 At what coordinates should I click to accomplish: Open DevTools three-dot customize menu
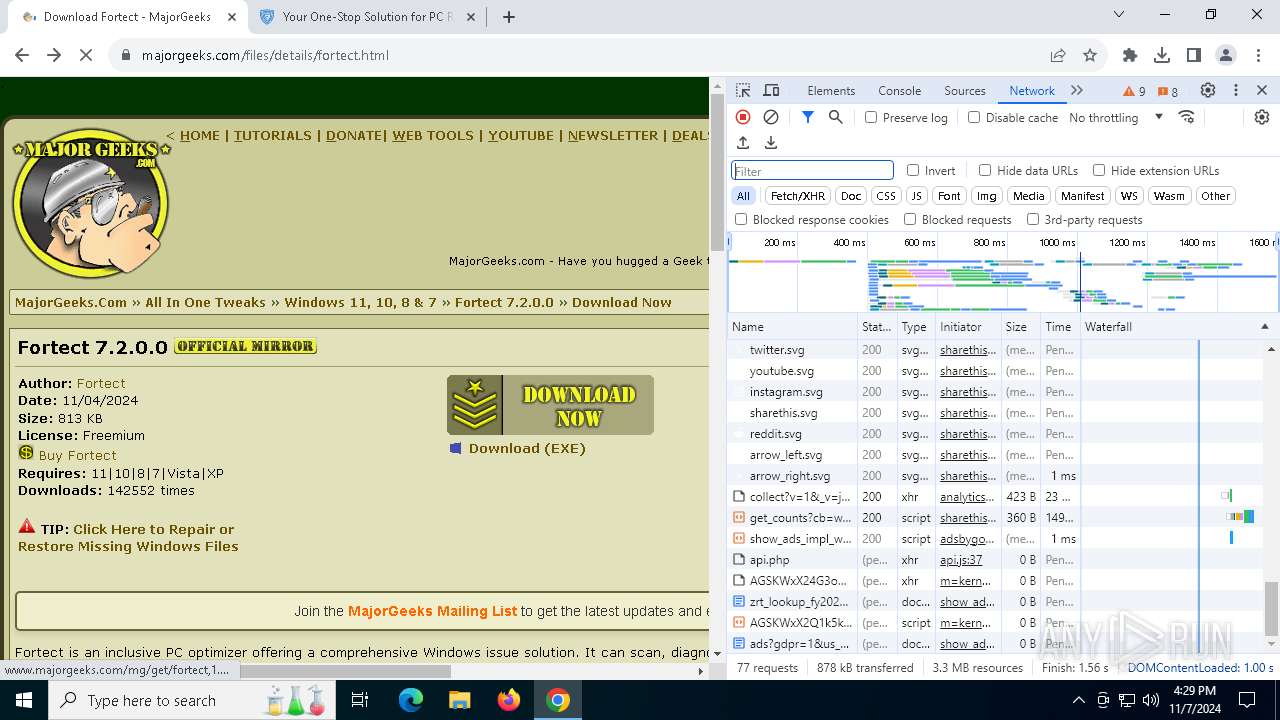coord(1236,90)
